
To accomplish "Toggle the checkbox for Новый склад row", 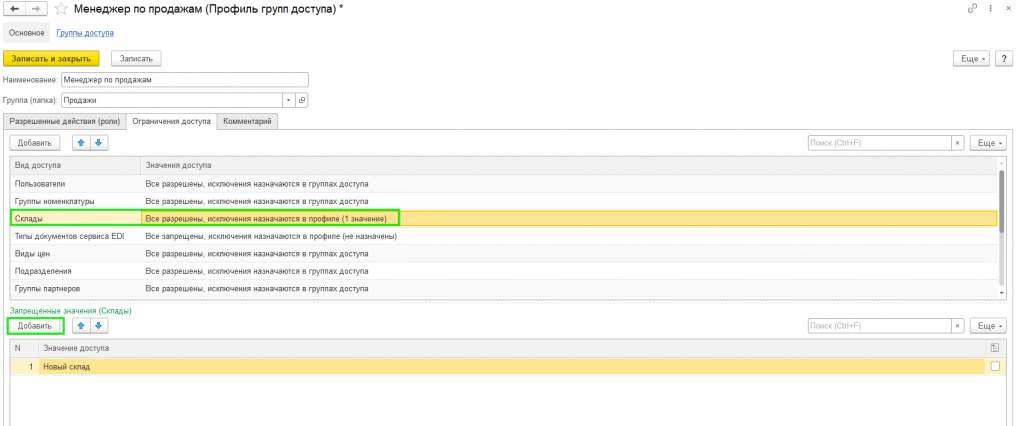I will tap(995, 367).
